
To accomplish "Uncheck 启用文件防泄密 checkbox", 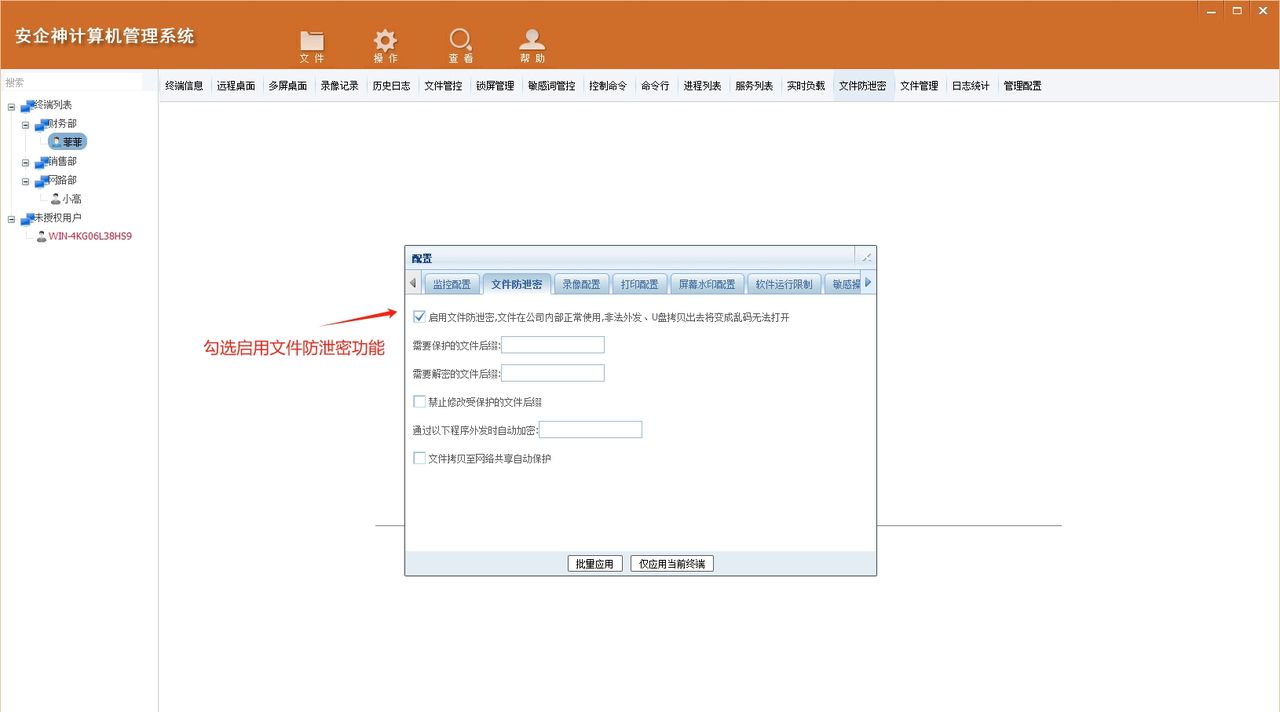I will tap(419, 317).
